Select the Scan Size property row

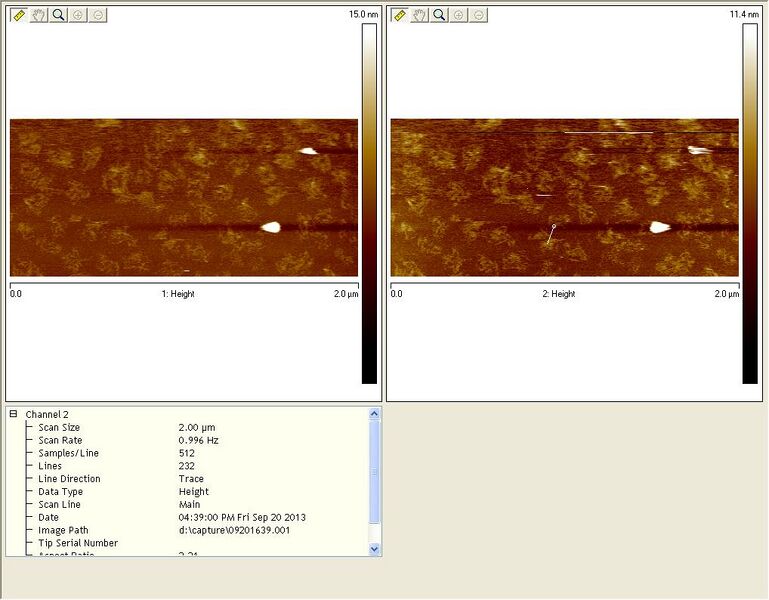(x=59, y=427)
